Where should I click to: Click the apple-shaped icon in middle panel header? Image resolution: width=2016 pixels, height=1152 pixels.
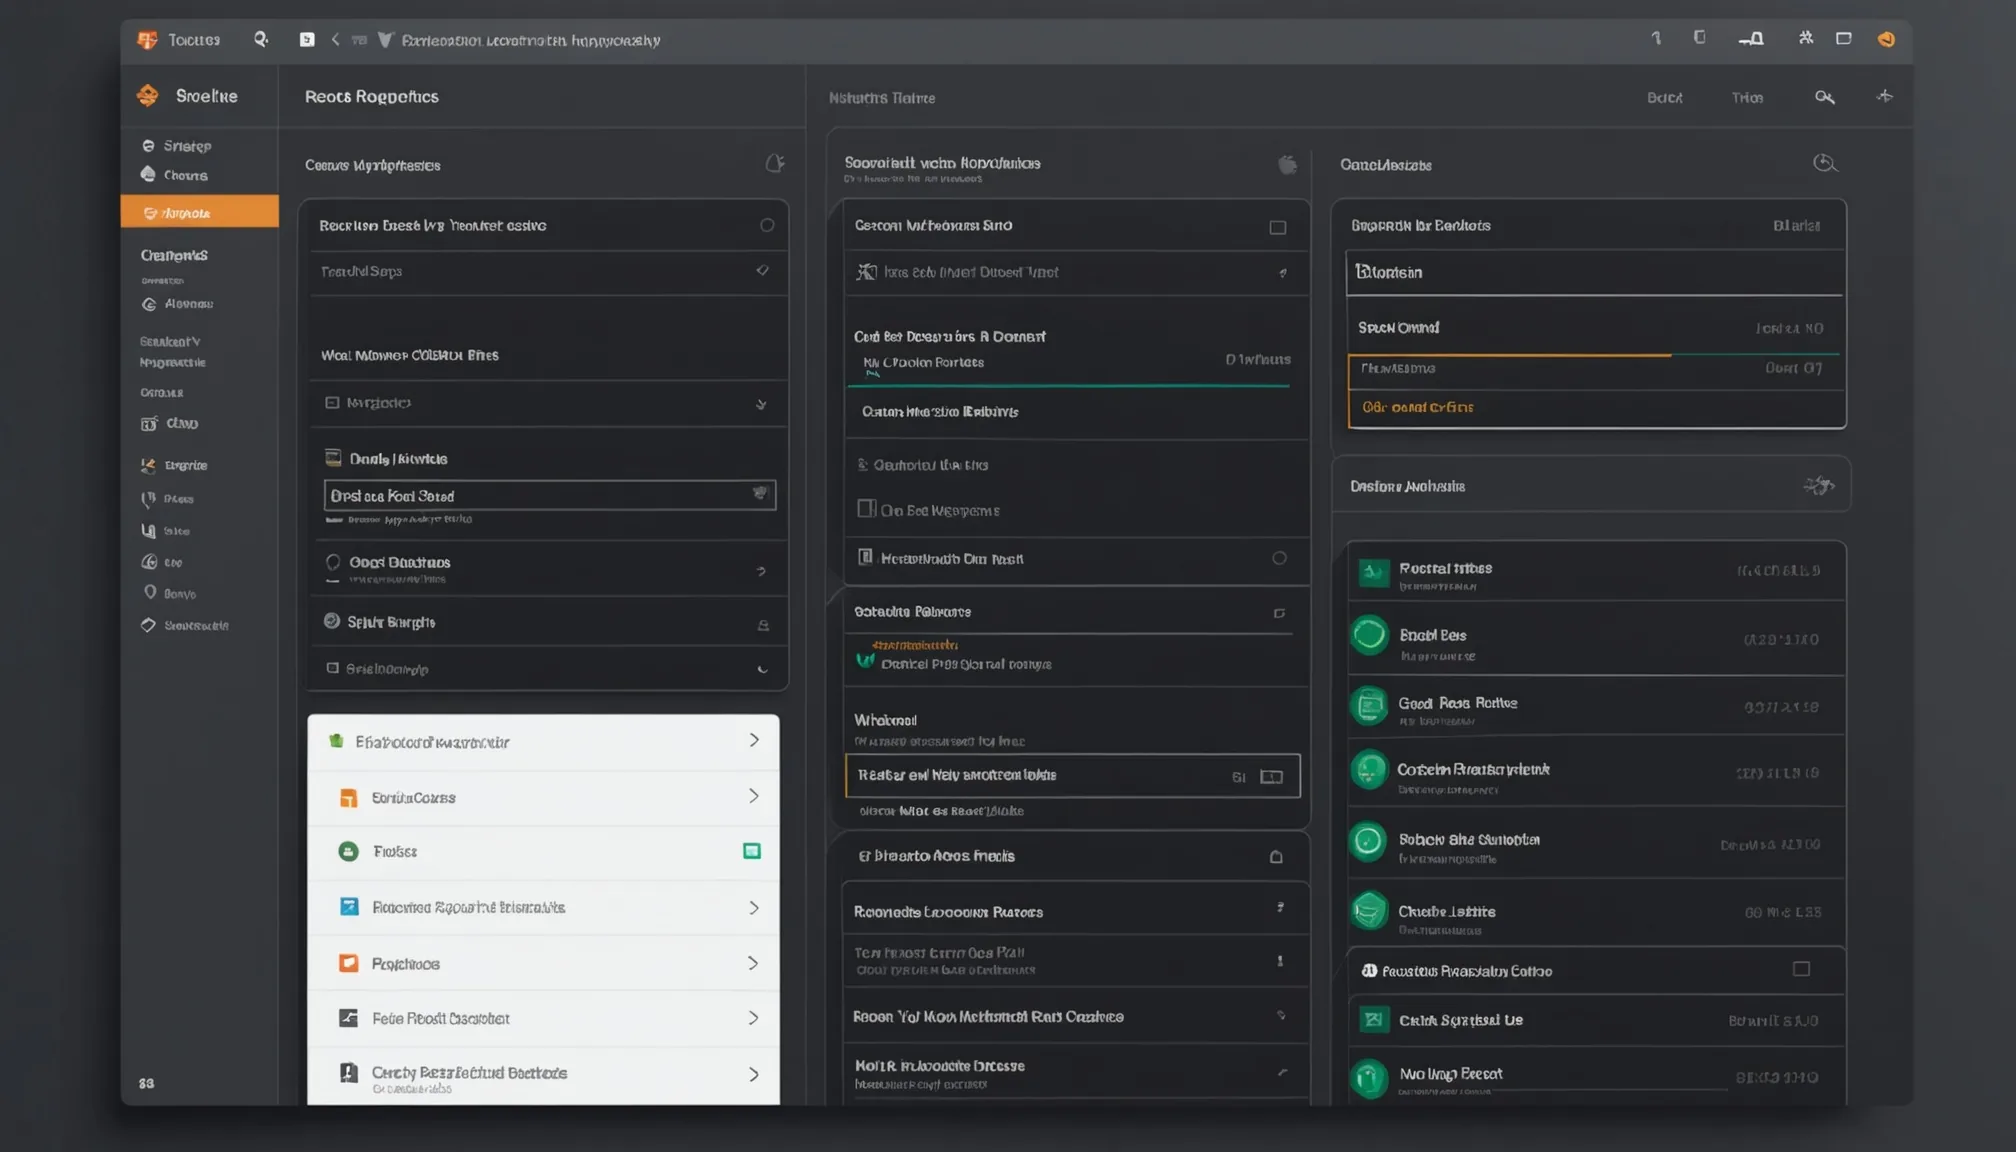coord(1287,165)
